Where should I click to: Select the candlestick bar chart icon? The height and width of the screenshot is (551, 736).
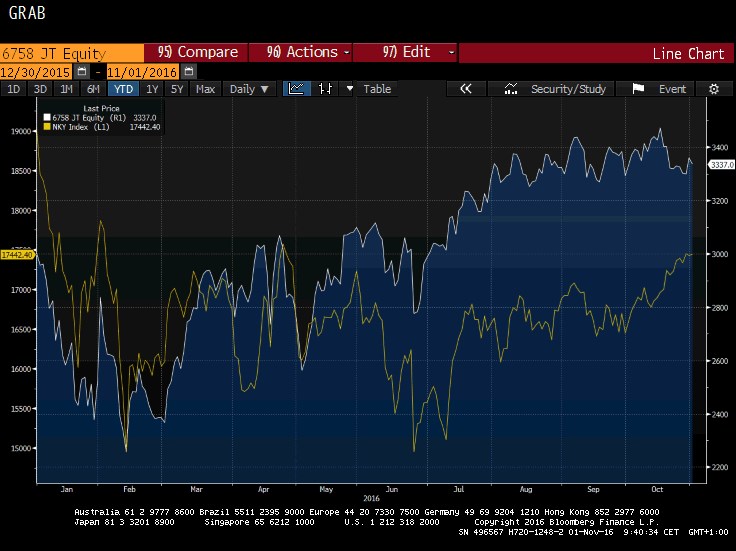(x=325, y=89)
